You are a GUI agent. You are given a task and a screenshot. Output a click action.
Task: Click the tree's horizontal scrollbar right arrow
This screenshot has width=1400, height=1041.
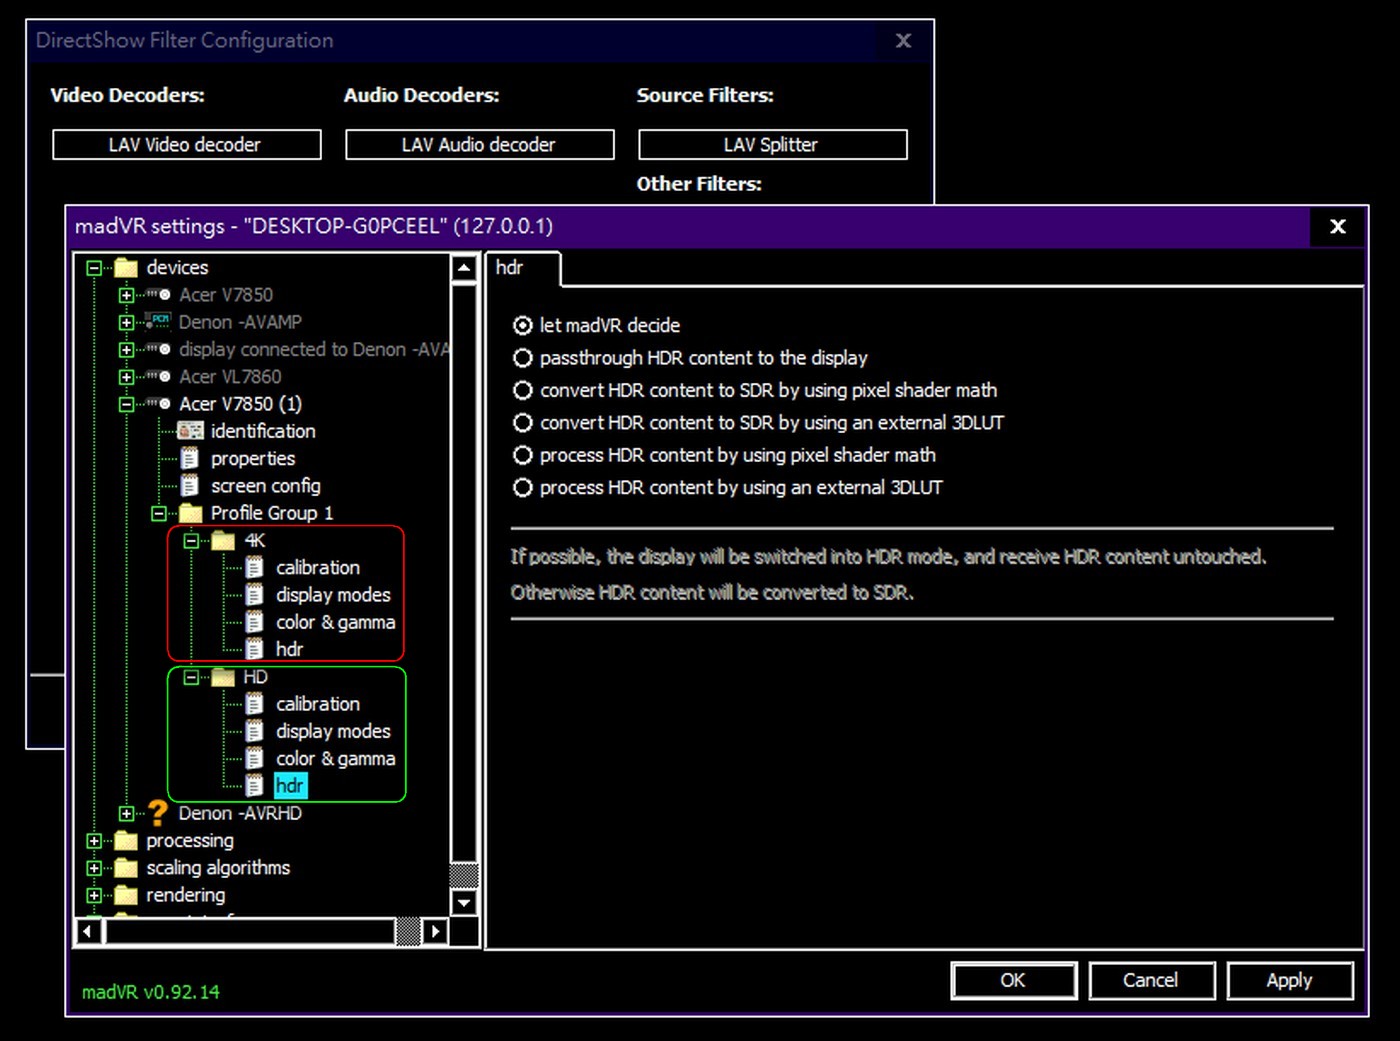435,932
